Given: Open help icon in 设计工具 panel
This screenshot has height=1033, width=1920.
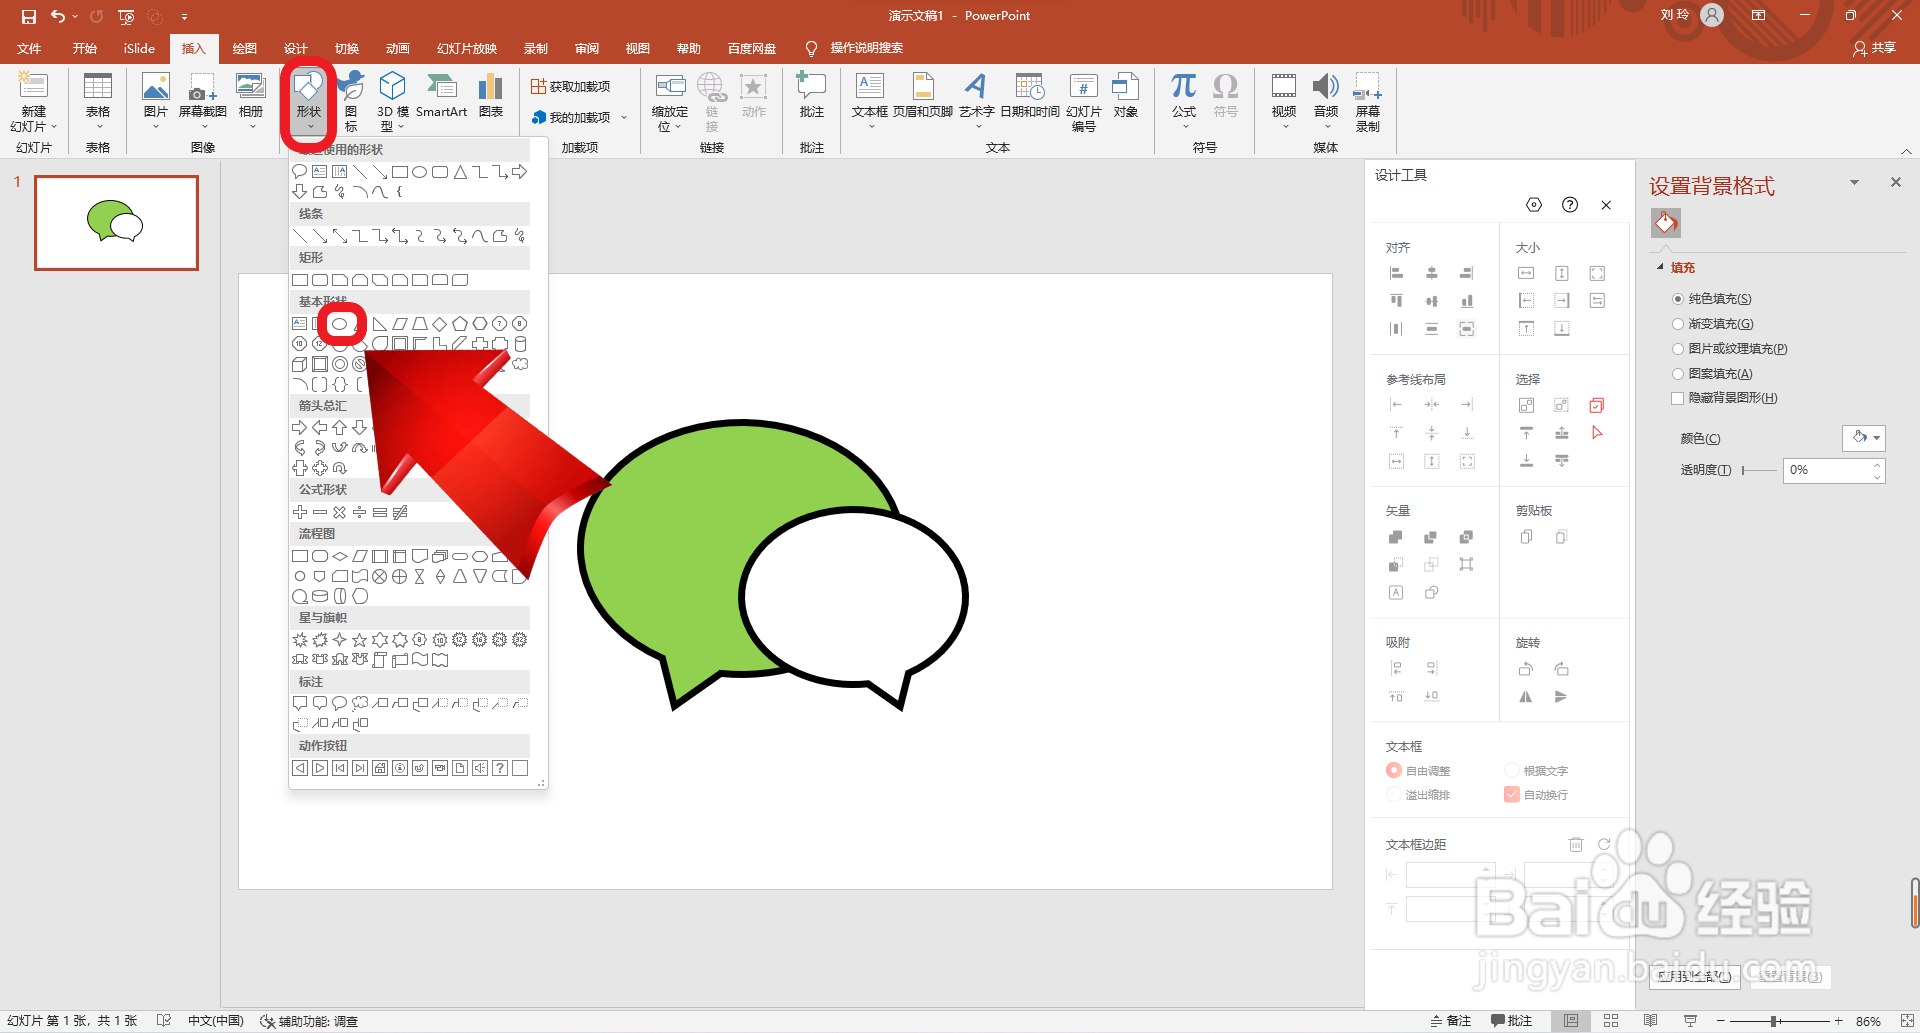Looking at the screenshot, I should click(1570, 205).
